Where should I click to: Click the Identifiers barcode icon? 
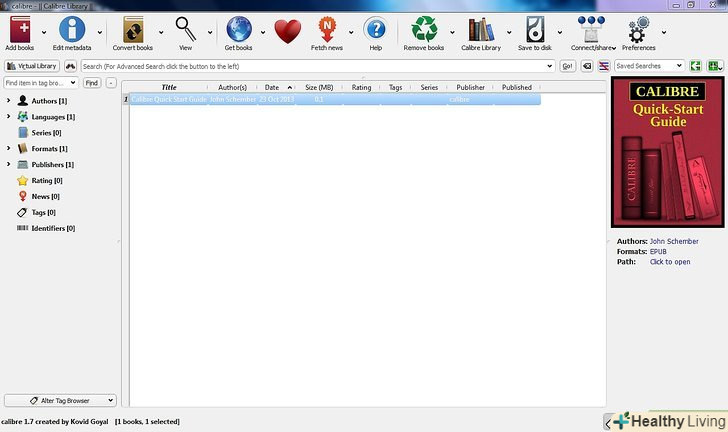(x=22, y=228)
